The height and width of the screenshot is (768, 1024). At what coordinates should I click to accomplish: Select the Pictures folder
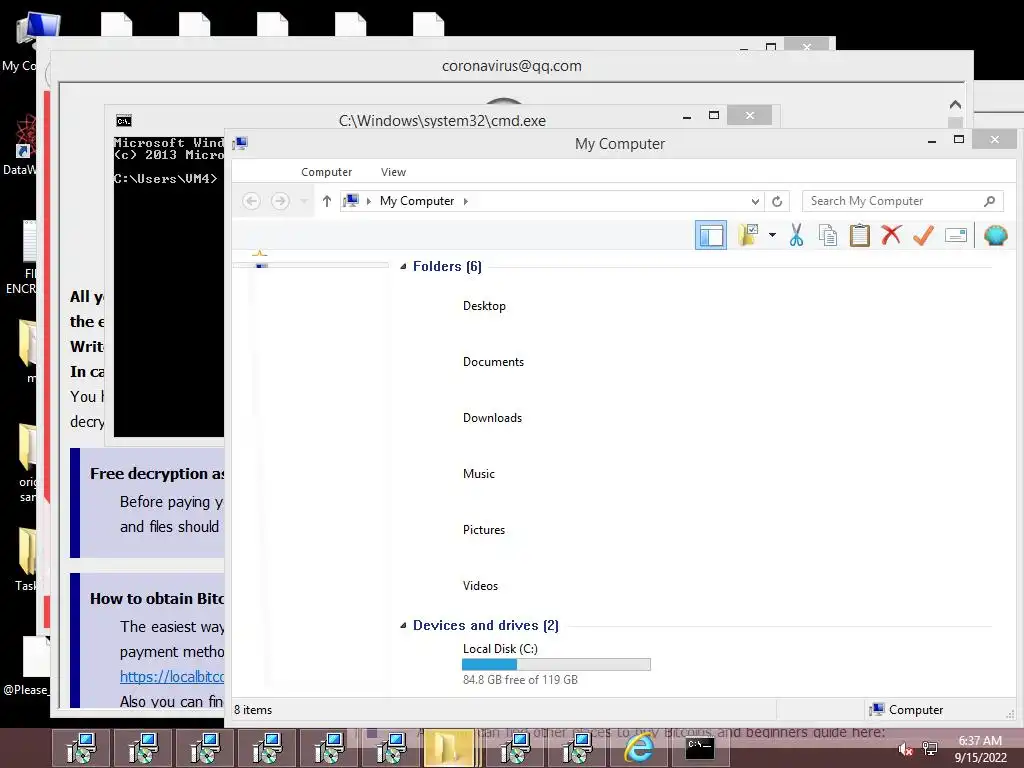(484, 530)
